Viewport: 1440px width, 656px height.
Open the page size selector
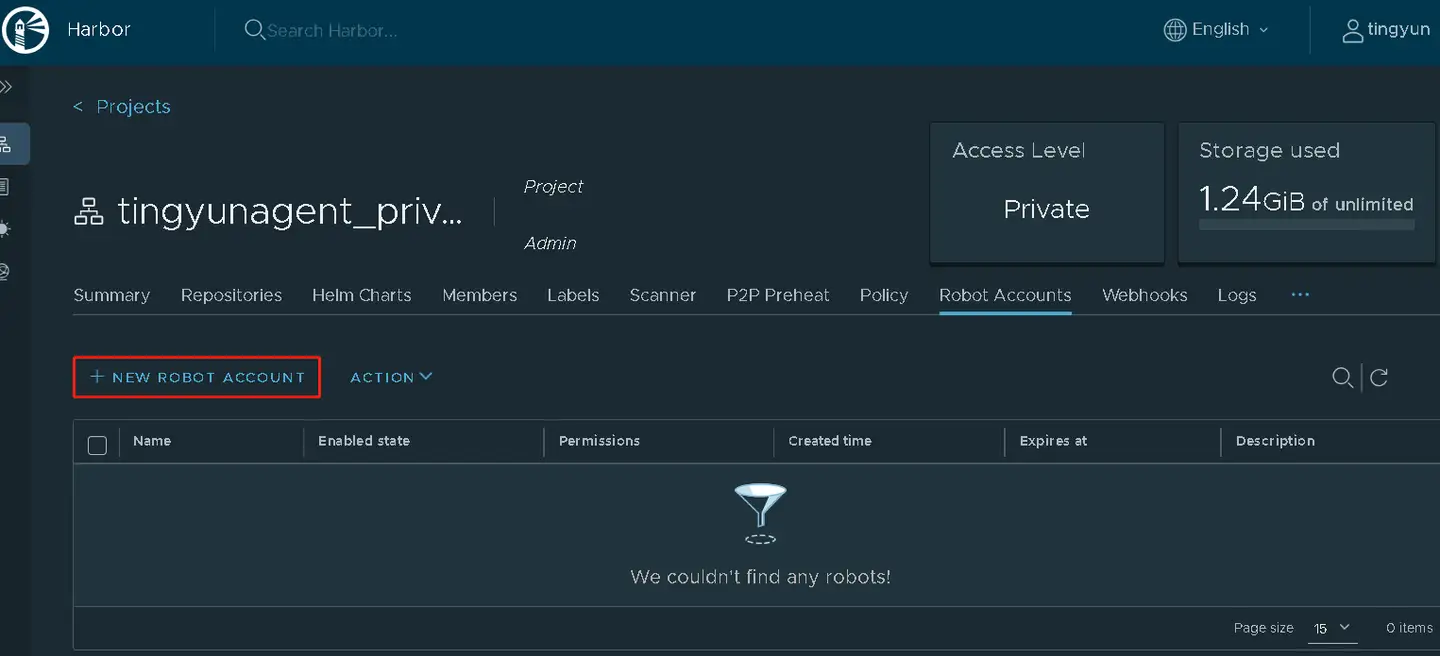click(x=1331, y=628)
